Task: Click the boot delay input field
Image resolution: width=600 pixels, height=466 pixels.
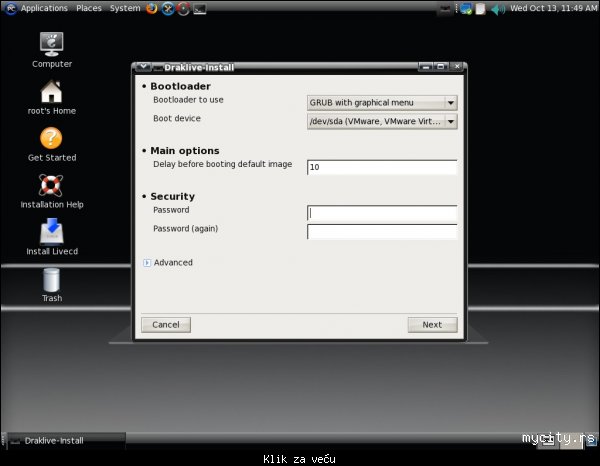Action: 382,167
